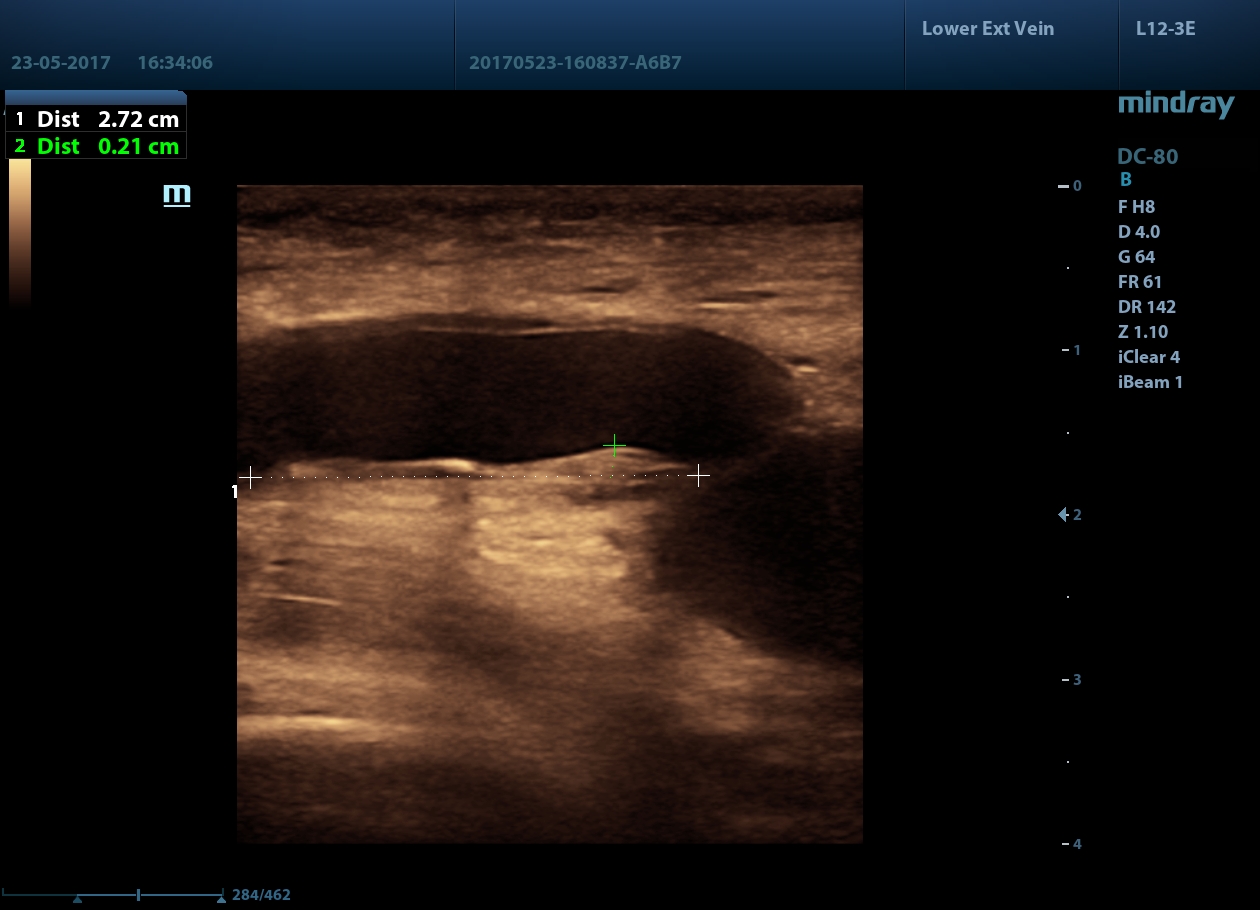
Task: Click the green caliper cross on vein wall
Action: tap(615, 445)
